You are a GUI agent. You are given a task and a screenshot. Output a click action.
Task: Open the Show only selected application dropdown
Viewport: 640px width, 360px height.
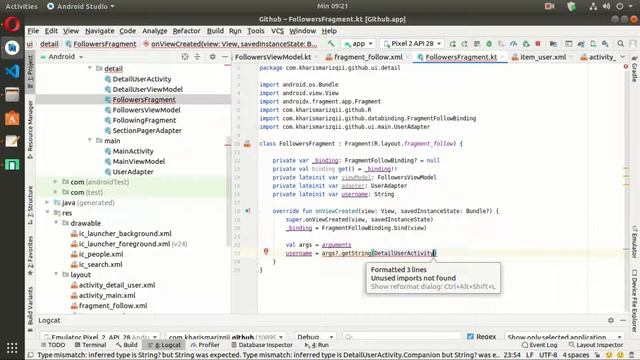[565, 337]
